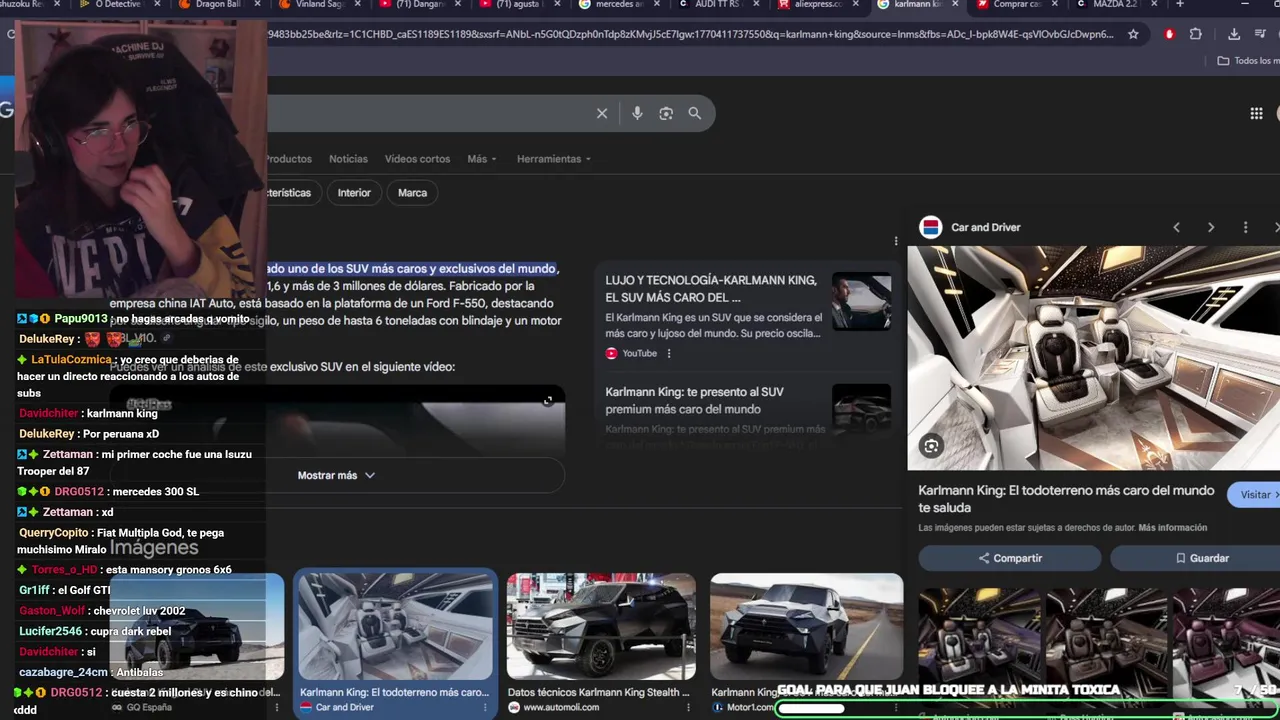Select the automoli.com Stealth thumbnail
1280x720 pixels.
[601, 626]
